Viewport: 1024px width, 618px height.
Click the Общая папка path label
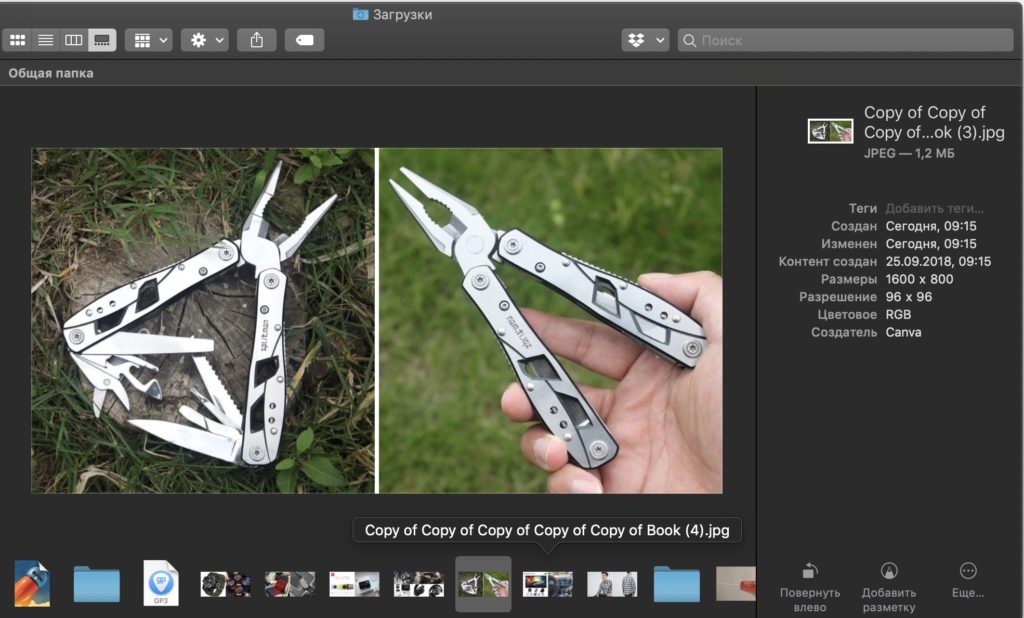click(x=51, y=73)
